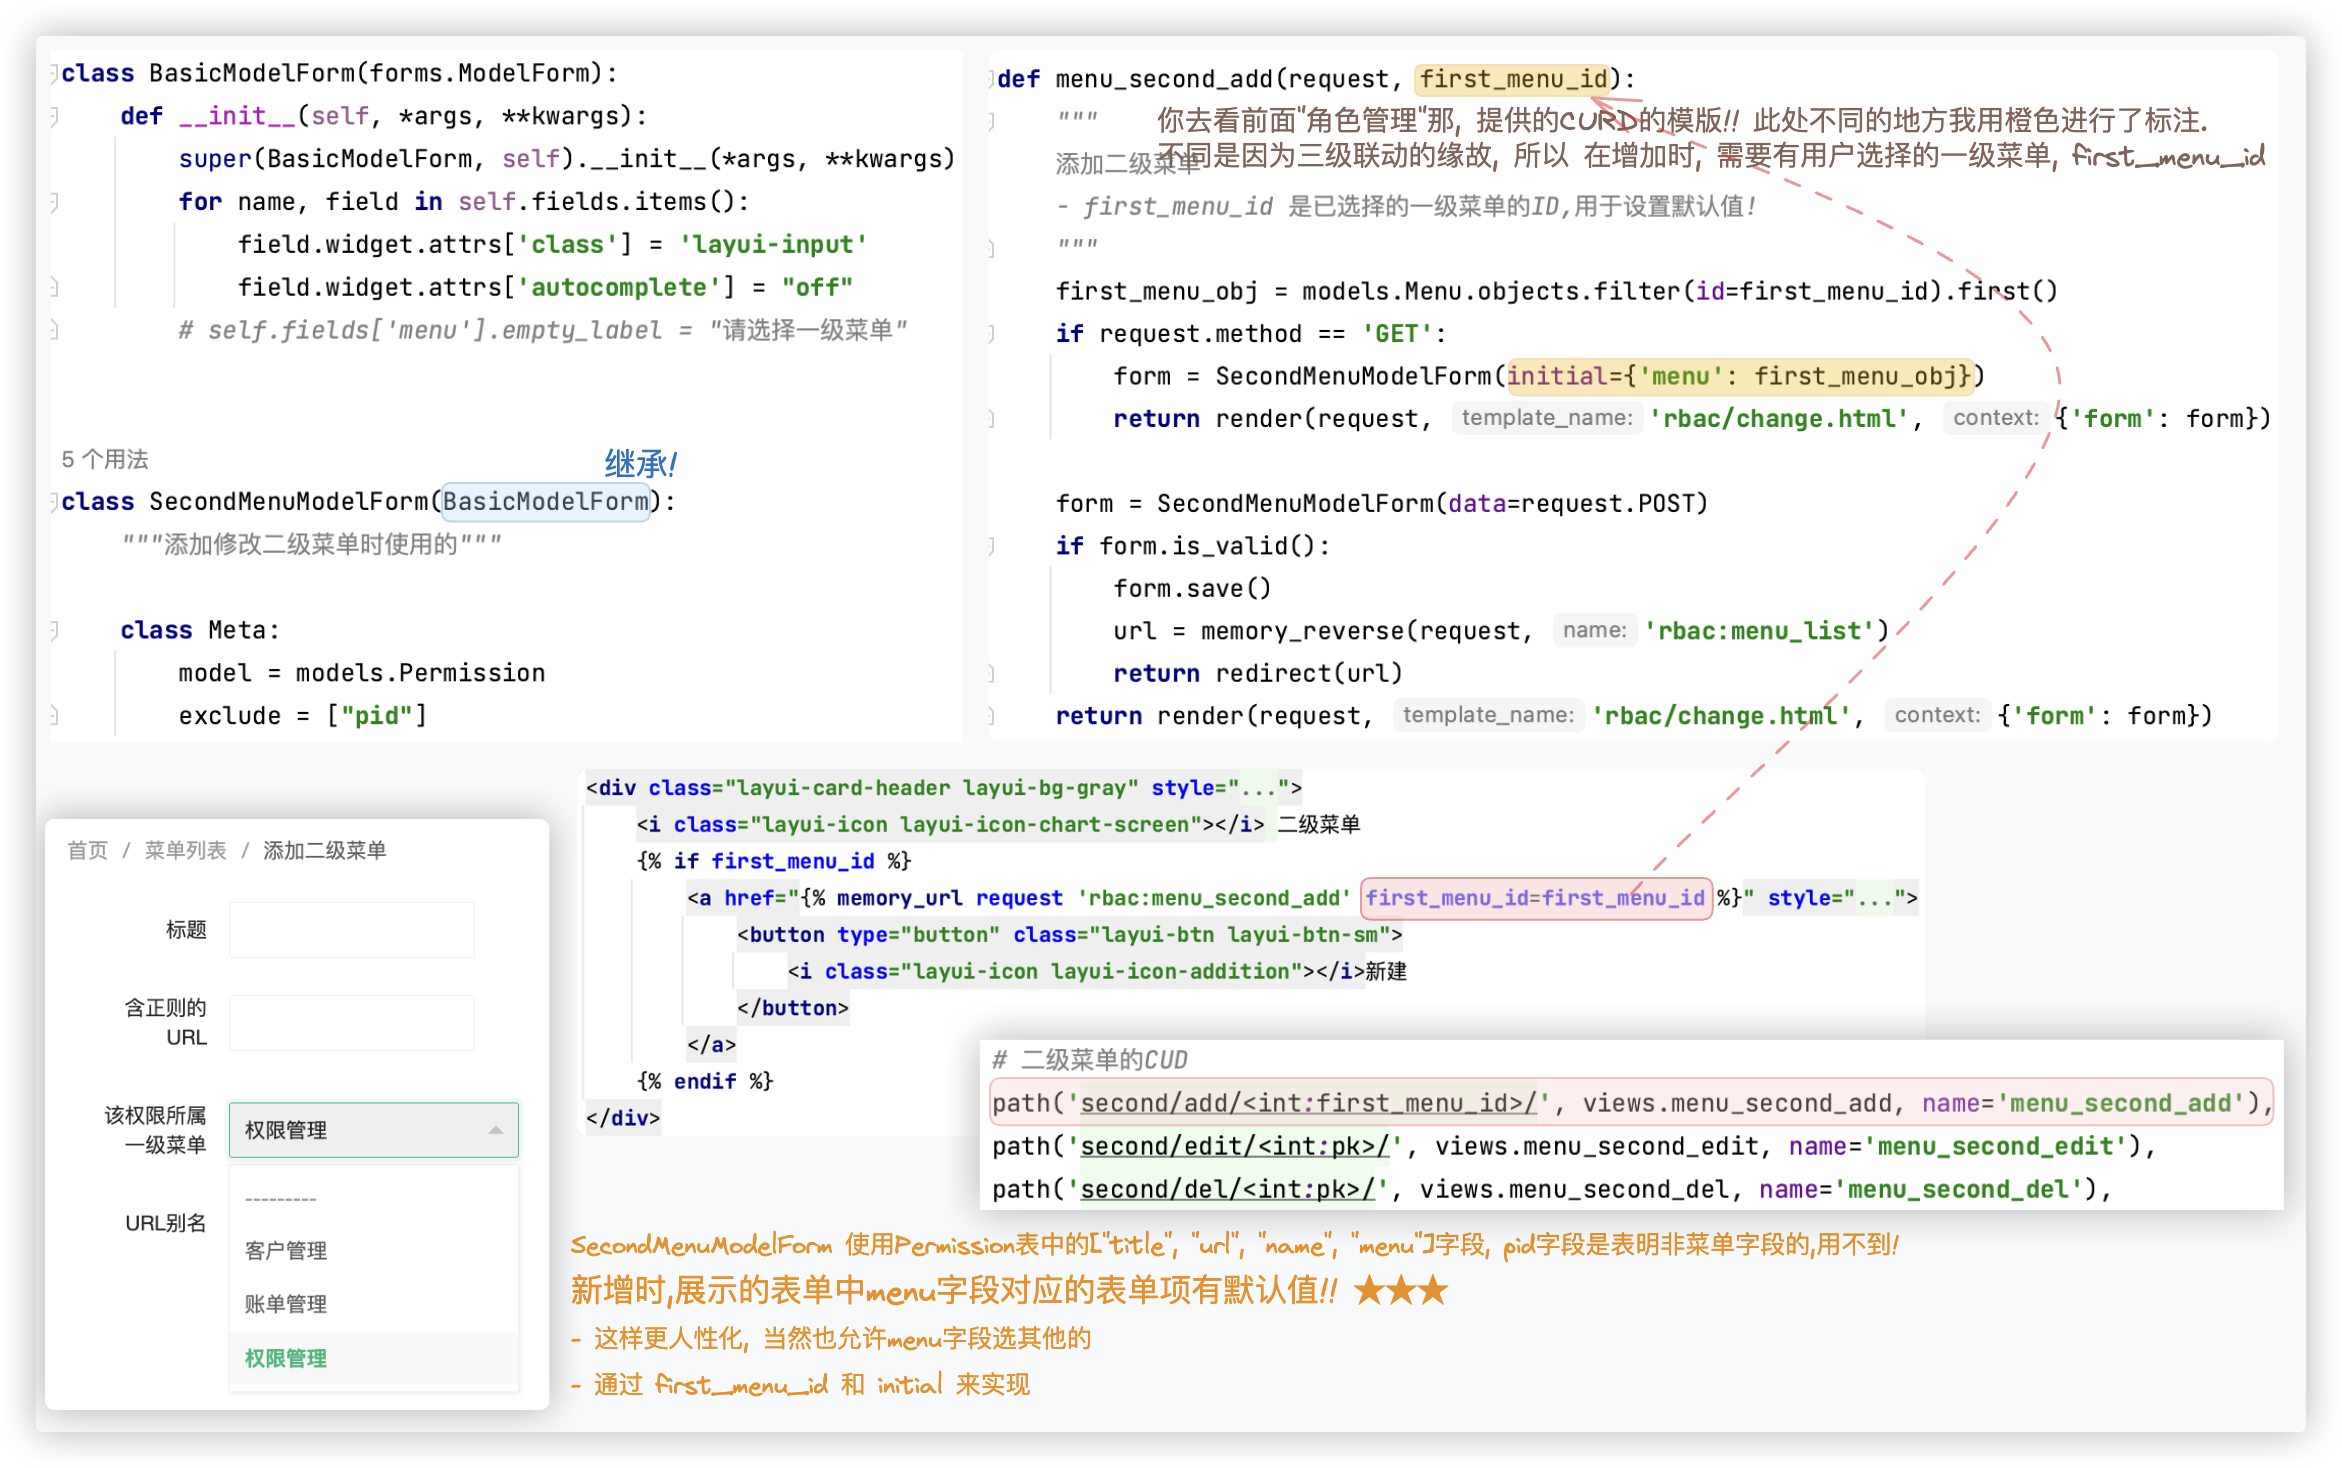Choose 账单管理 from the dropdown list
The image size is (2342, 1468).
tap(286, 1304)
